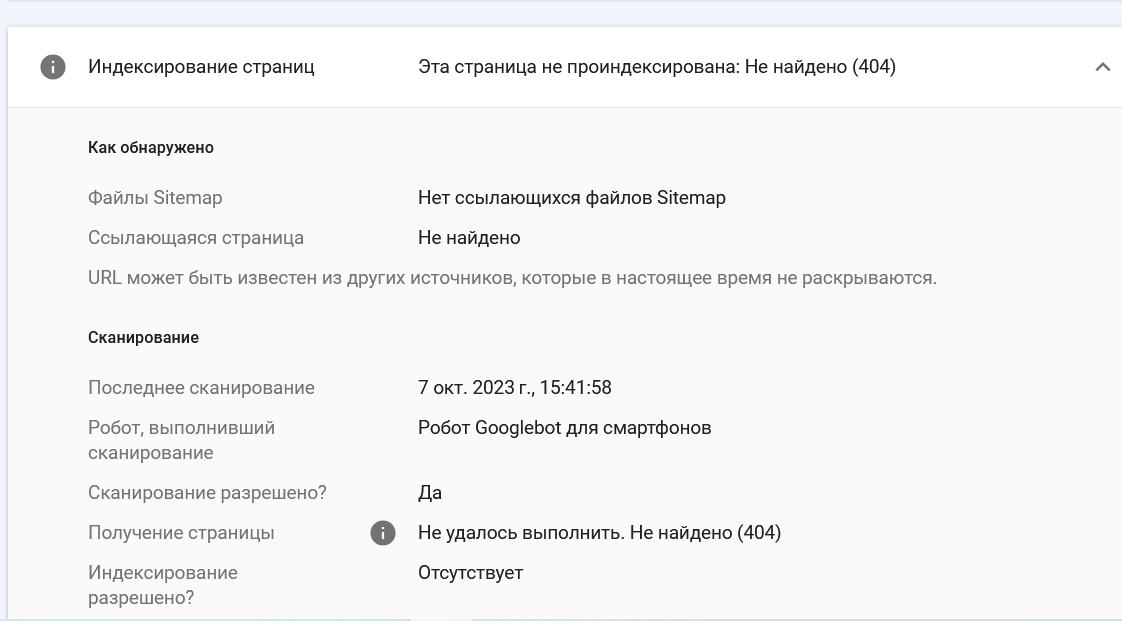
Task: Click the Нет ссылающихся файлов Sitemap value
Action: coord(571,198)
